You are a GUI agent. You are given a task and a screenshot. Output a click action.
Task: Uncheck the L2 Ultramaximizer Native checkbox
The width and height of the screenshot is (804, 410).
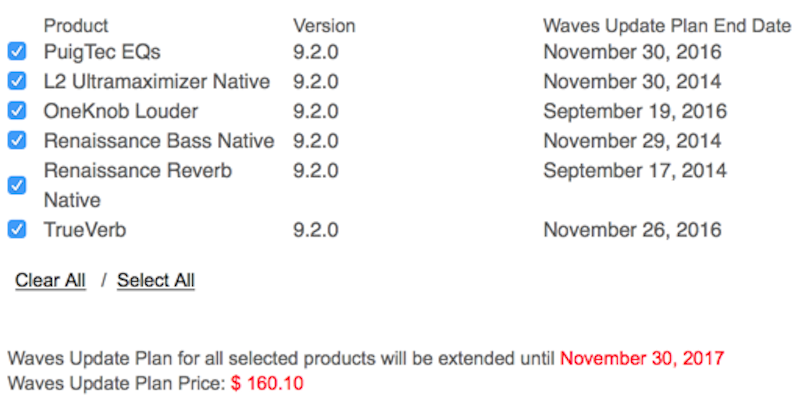click(17, 81)
